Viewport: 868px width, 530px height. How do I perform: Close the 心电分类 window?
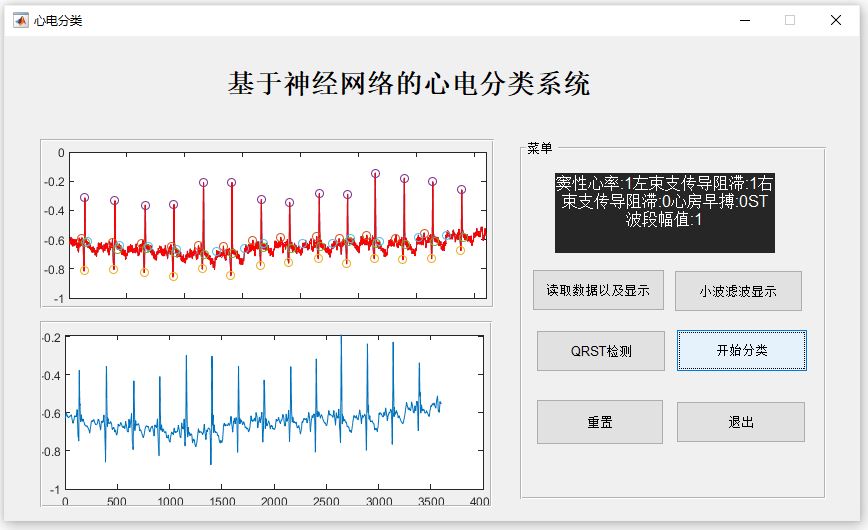[x=836, y=20]
